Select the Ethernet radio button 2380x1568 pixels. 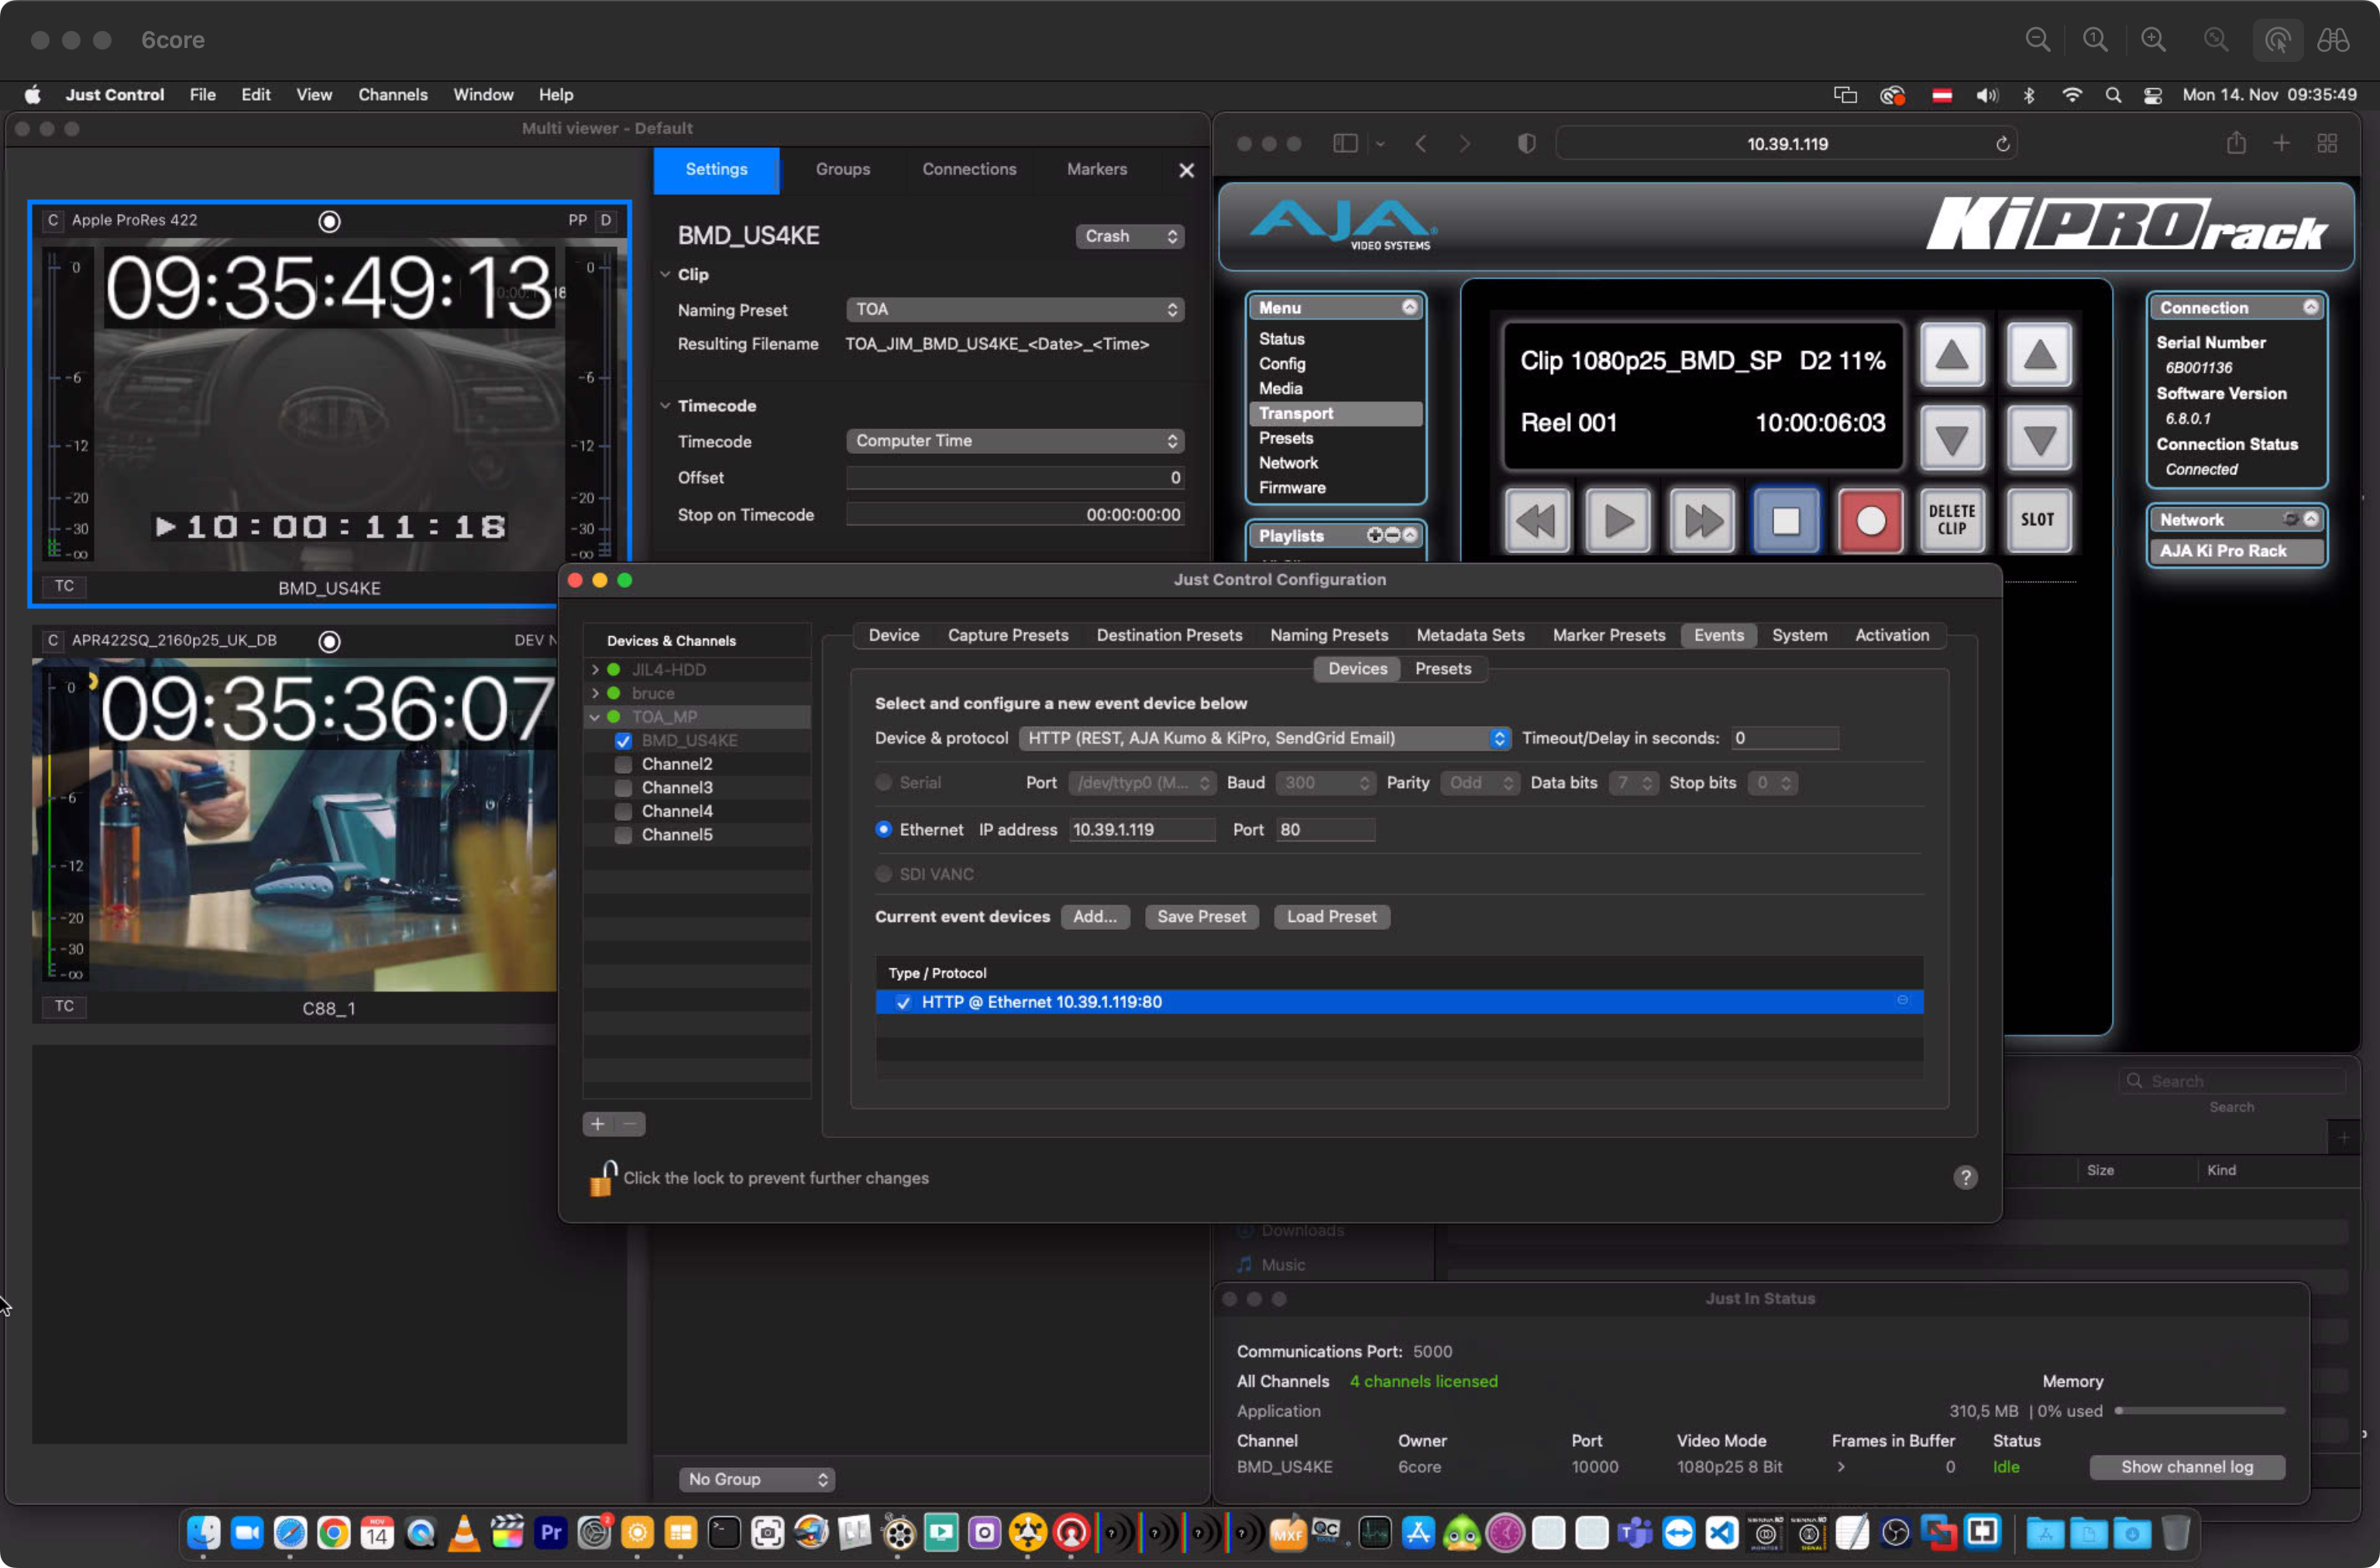883,830
